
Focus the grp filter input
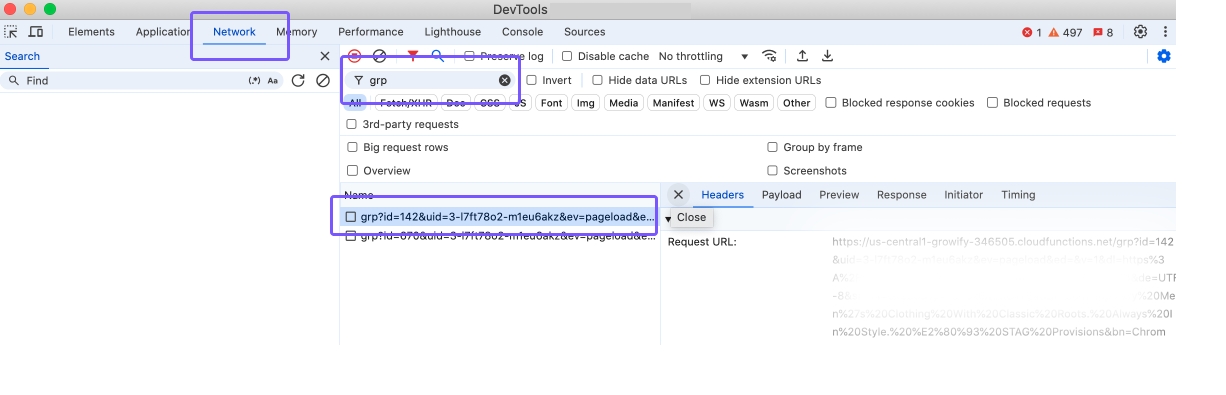tap(431, 80)
